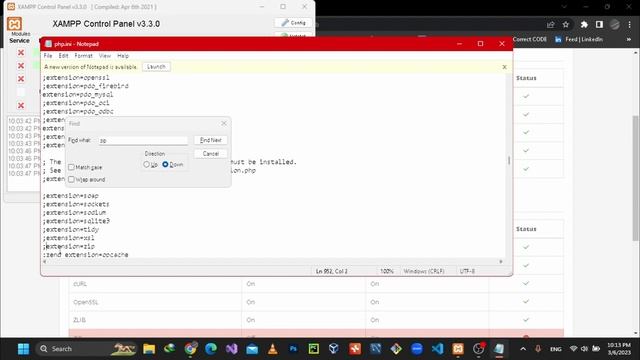Click Windows (CRLF) in status bar
Viewport: 640px width, 360px height.
point(424,271)
